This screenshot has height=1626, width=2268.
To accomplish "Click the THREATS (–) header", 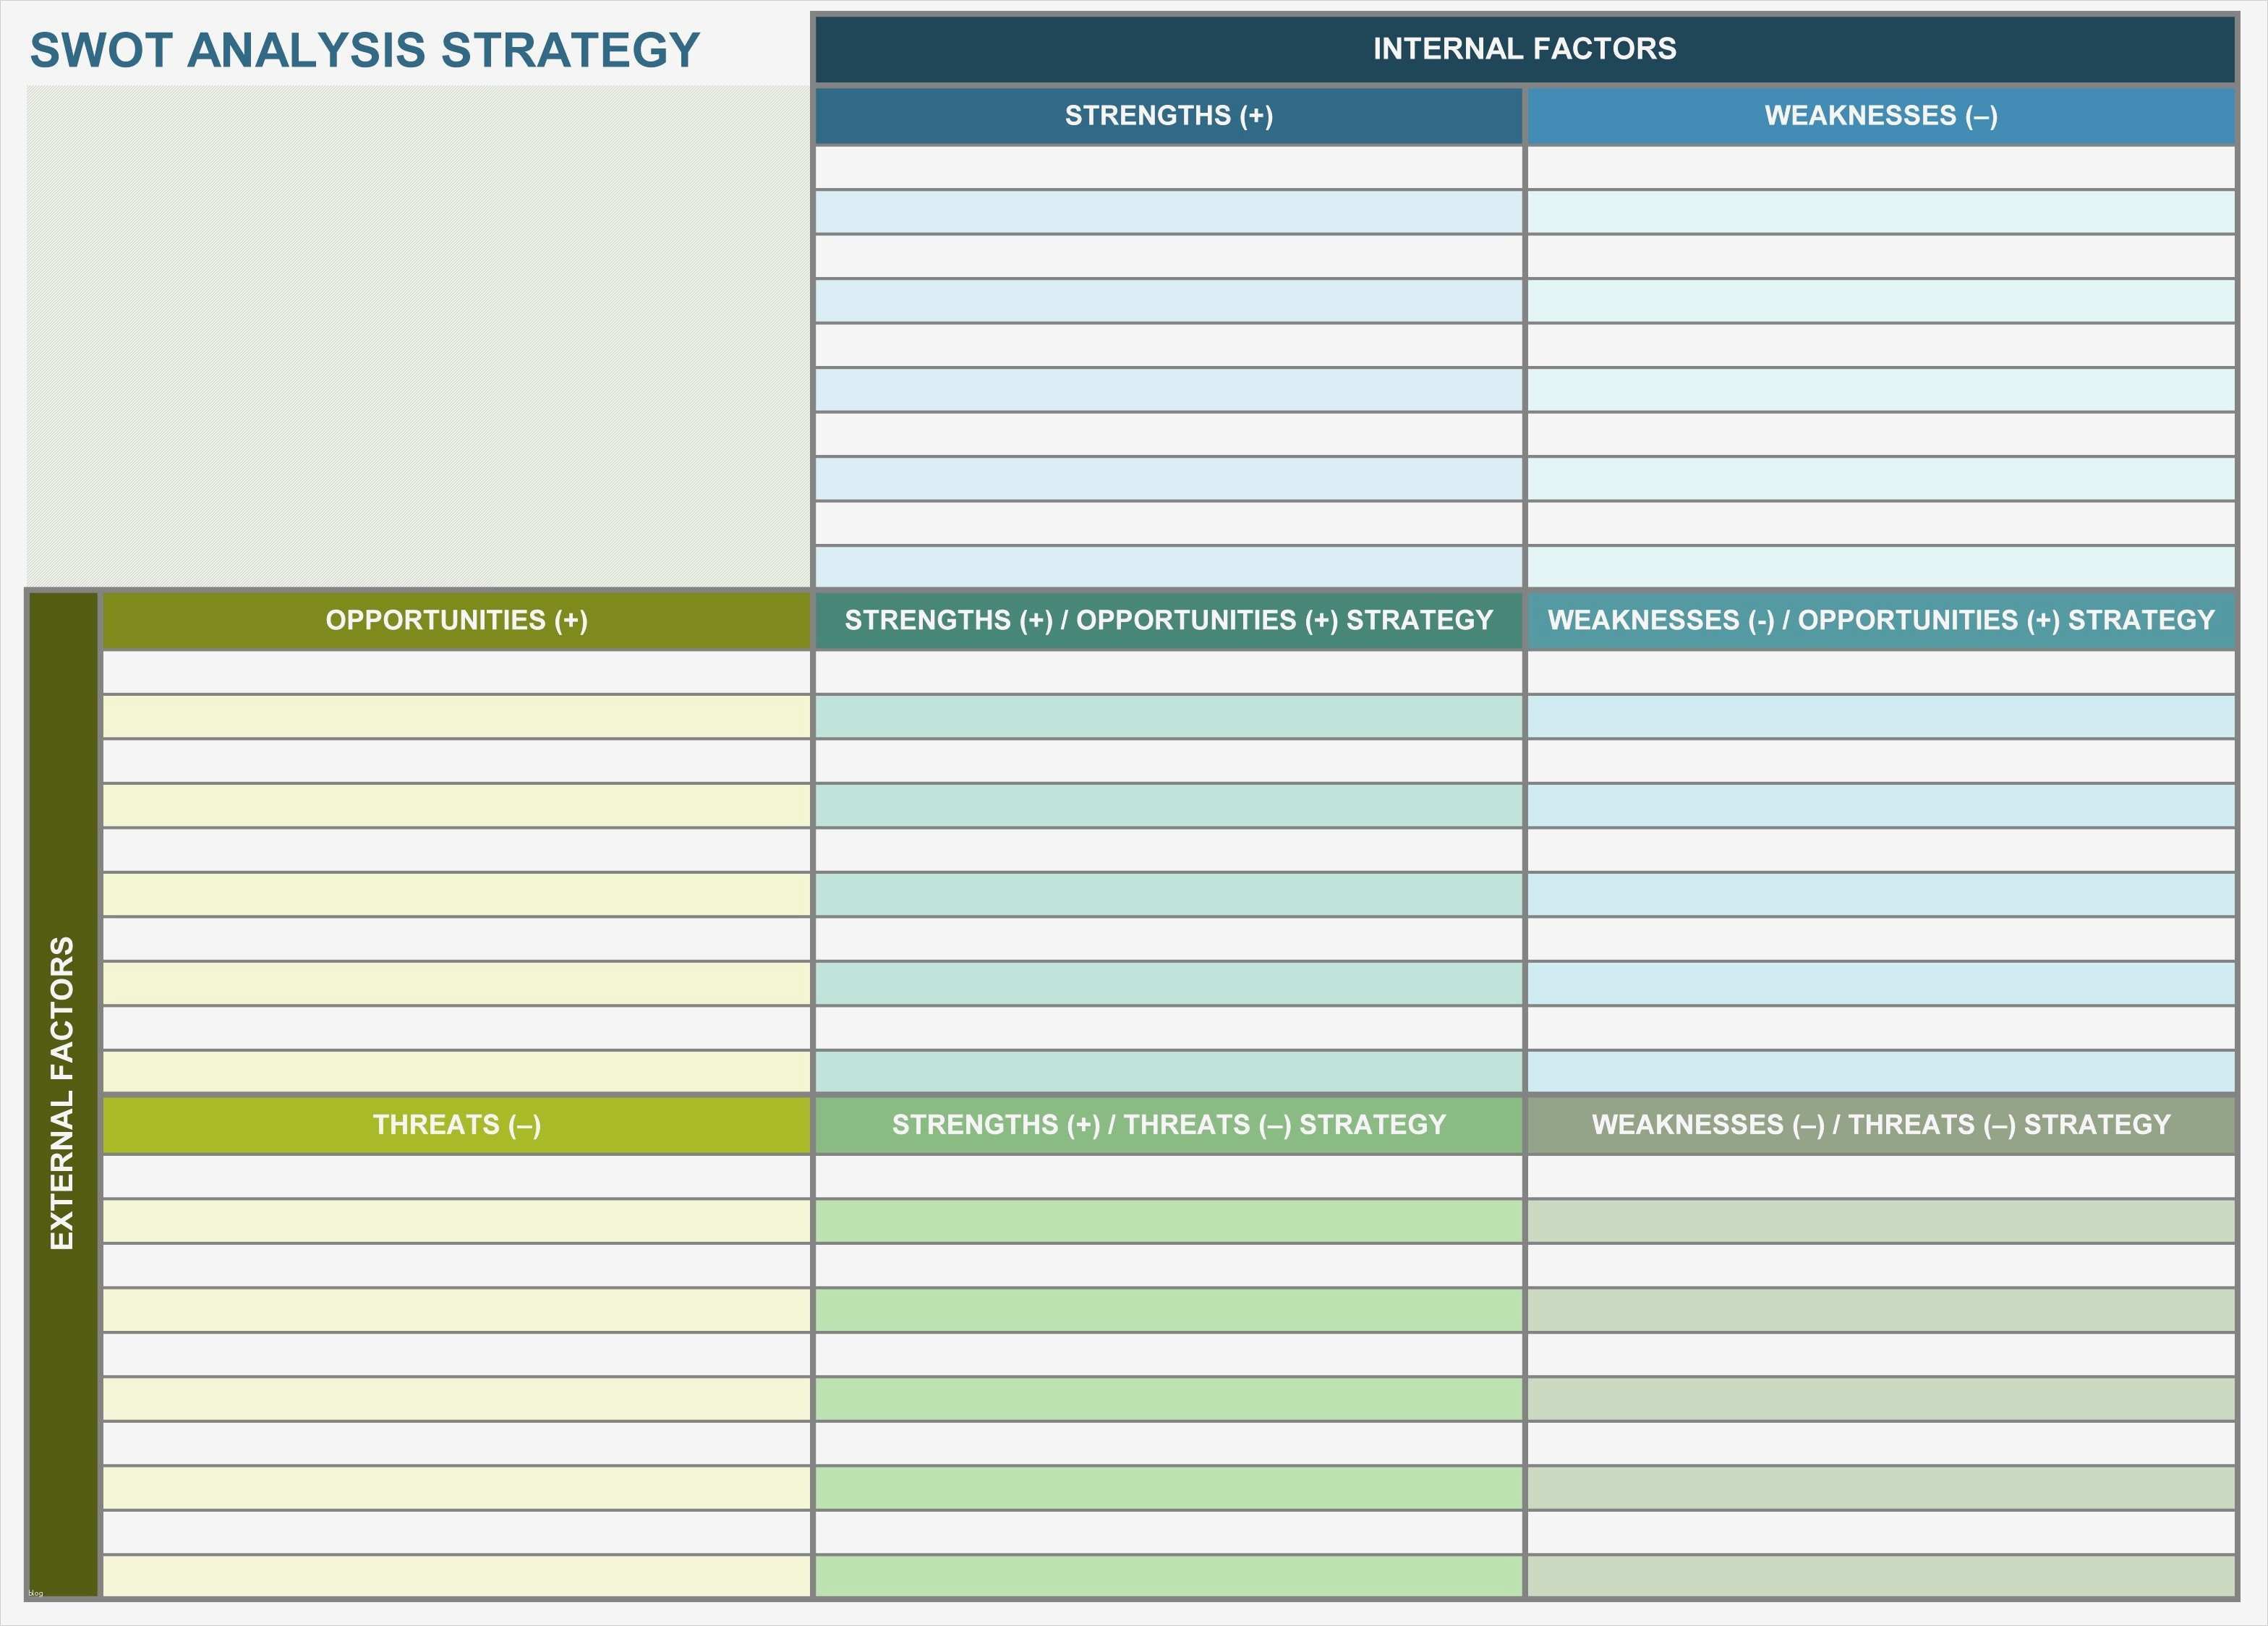I will [x=456, y=1125].
